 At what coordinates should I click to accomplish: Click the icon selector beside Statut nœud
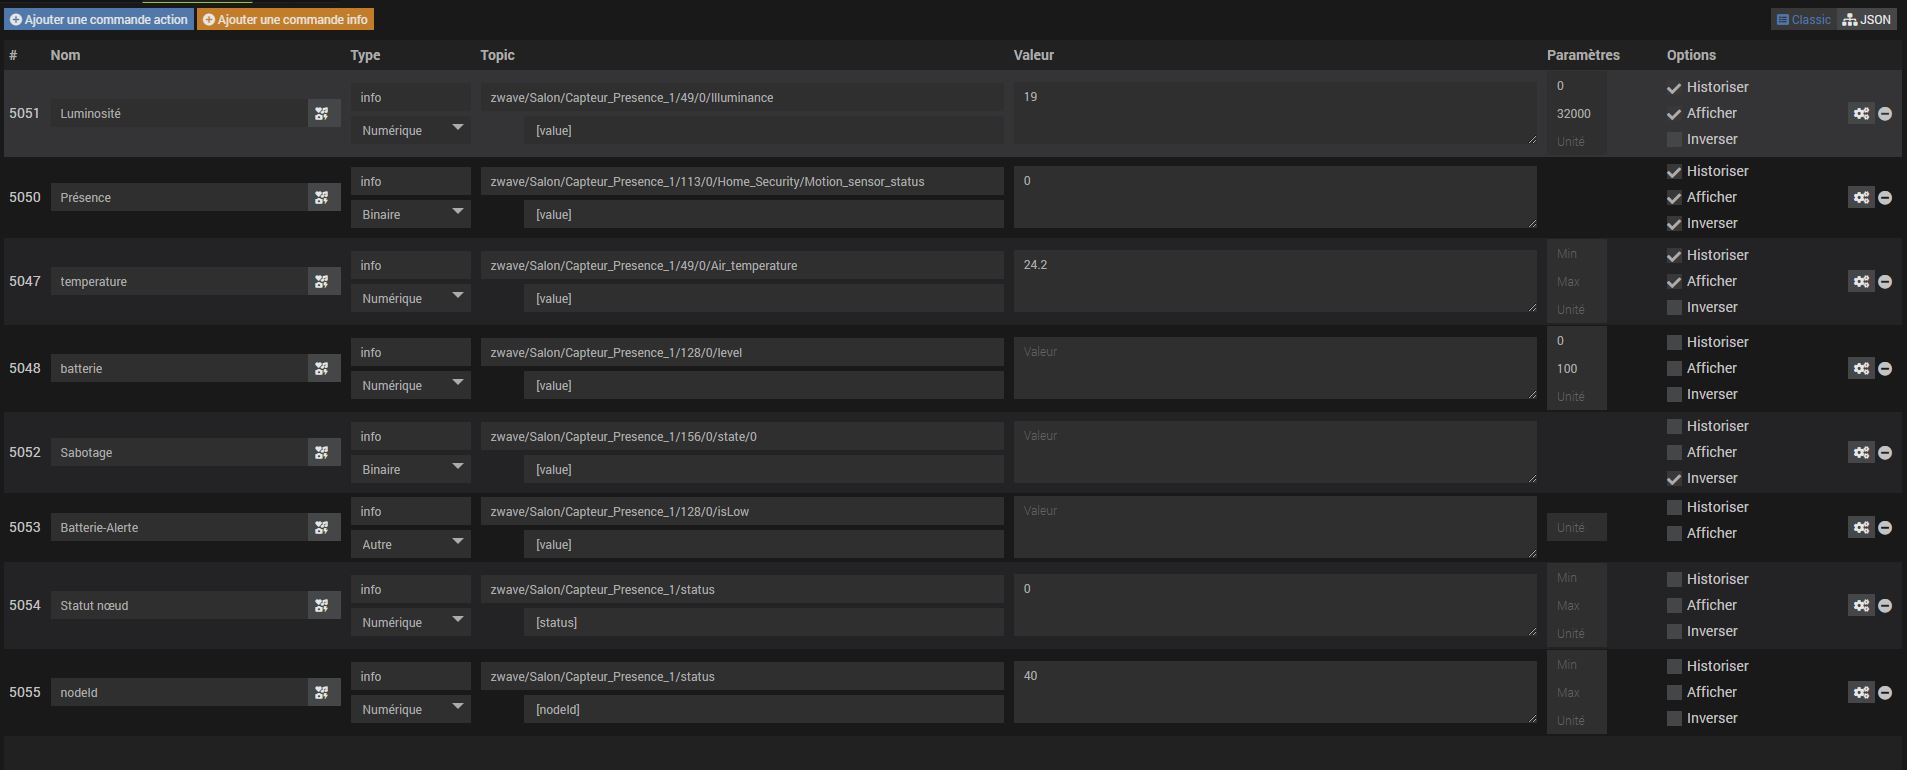click(322, 606)
